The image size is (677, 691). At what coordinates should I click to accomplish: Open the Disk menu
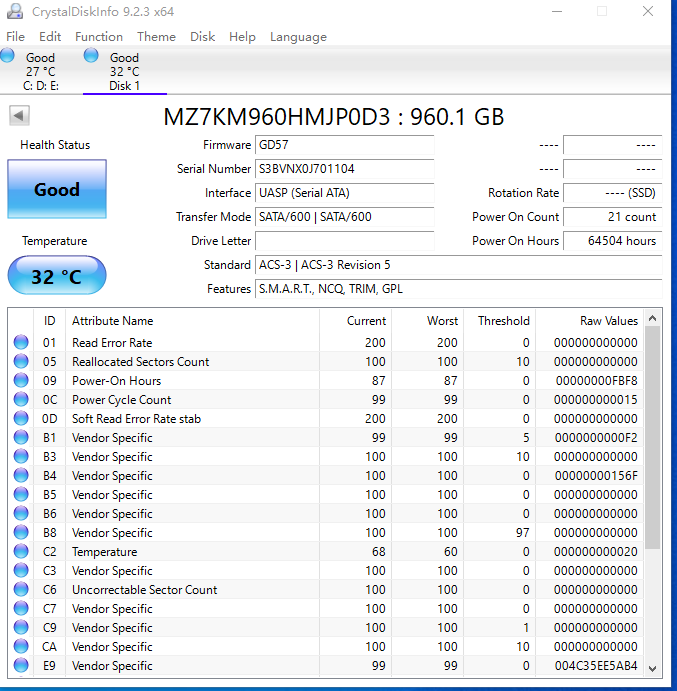tap(202, 37)
